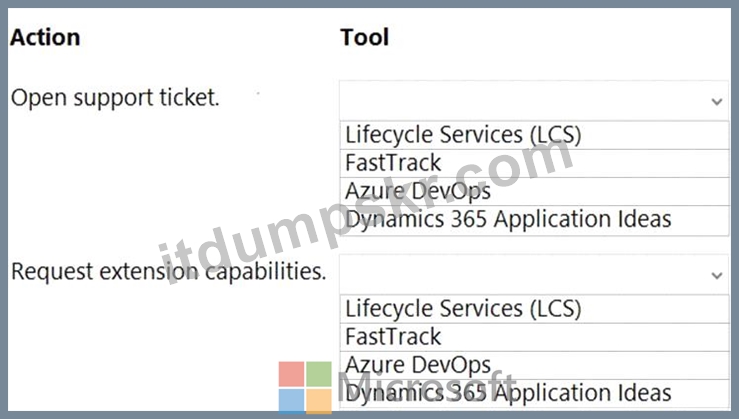Click the Action column header
Viewport: 739px width, 419px height.
[x=45, y=38]
